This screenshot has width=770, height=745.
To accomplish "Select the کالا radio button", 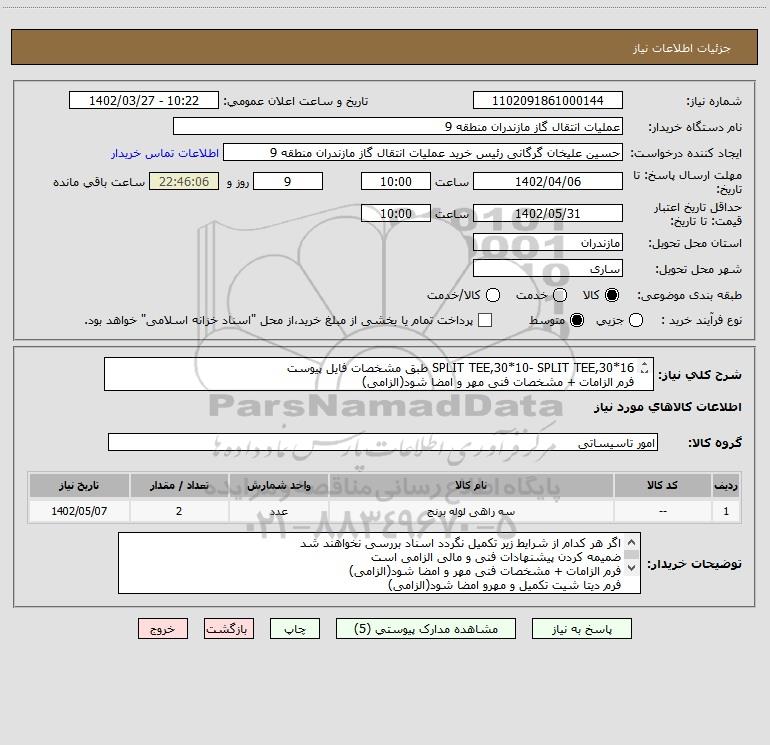I will click(x=612, y=295).
